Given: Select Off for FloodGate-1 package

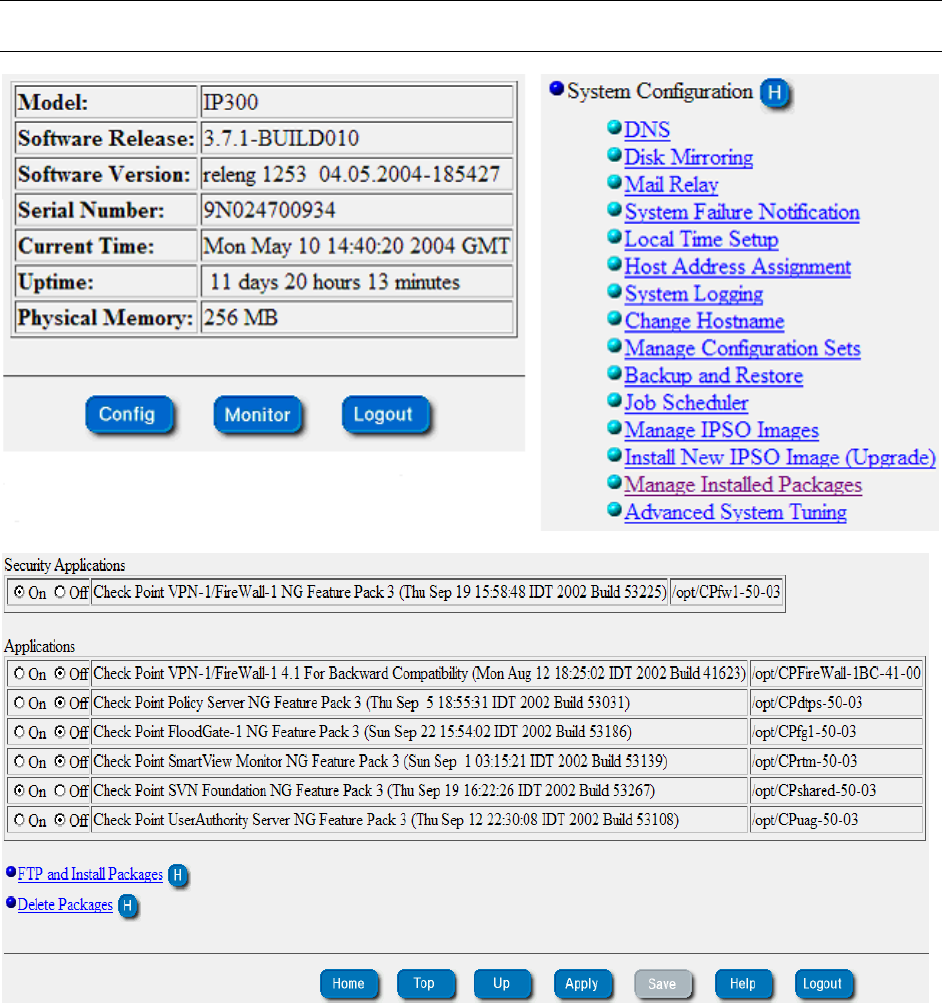Looking at the screenshot, I should click(x=59, y=731).
